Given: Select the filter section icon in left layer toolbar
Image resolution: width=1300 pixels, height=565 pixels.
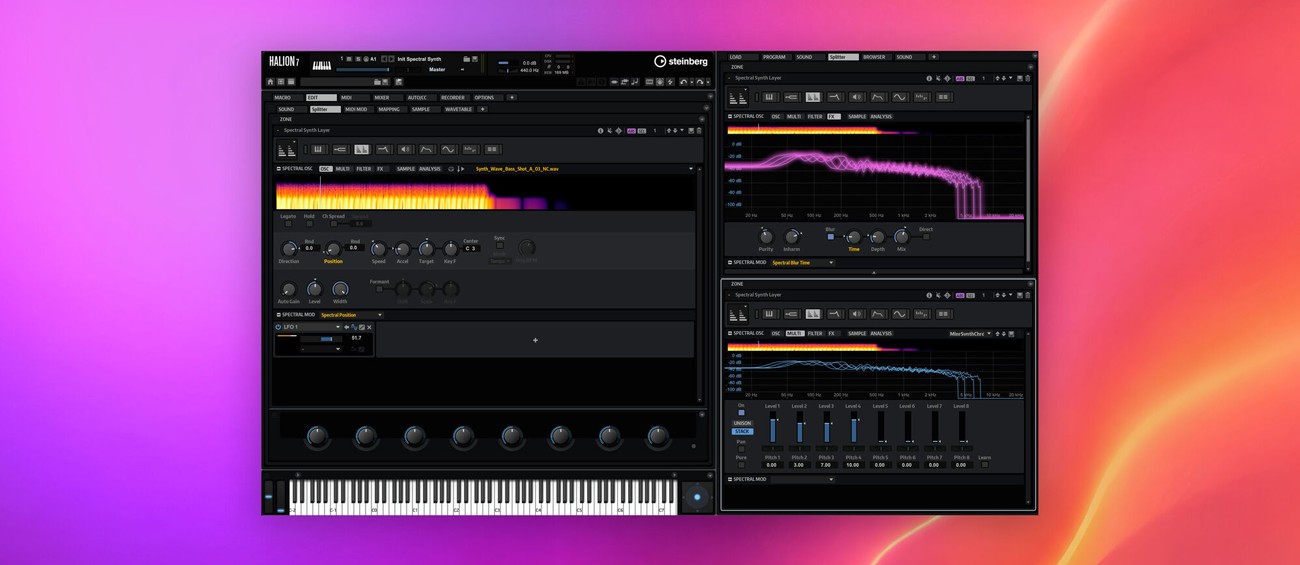Looking at the screenshot, I should pos(383,149).
